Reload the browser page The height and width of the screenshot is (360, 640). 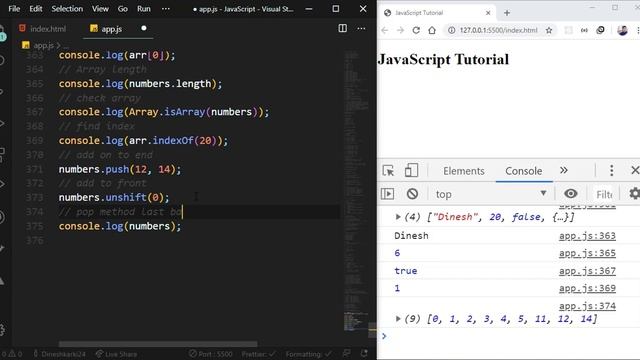[416, 30]
